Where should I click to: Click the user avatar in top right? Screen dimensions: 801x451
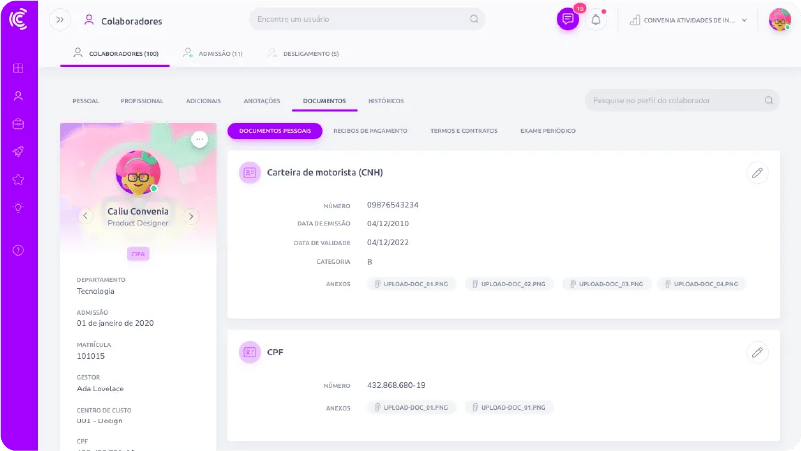779,20
